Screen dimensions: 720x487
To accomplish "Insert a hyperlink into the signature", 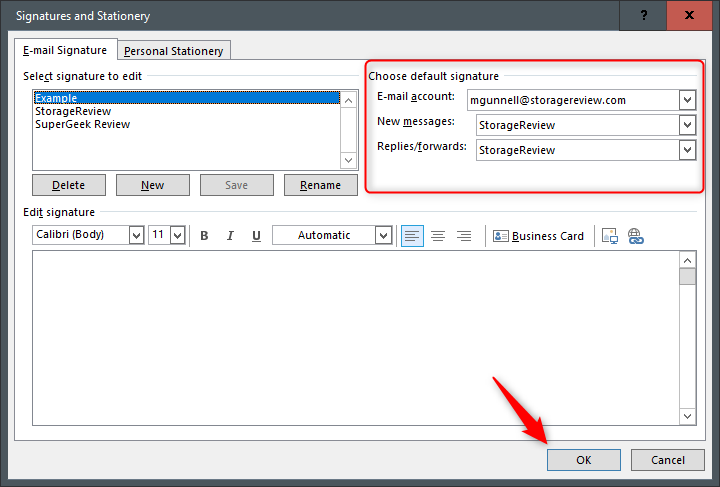I will pos(636,236).
